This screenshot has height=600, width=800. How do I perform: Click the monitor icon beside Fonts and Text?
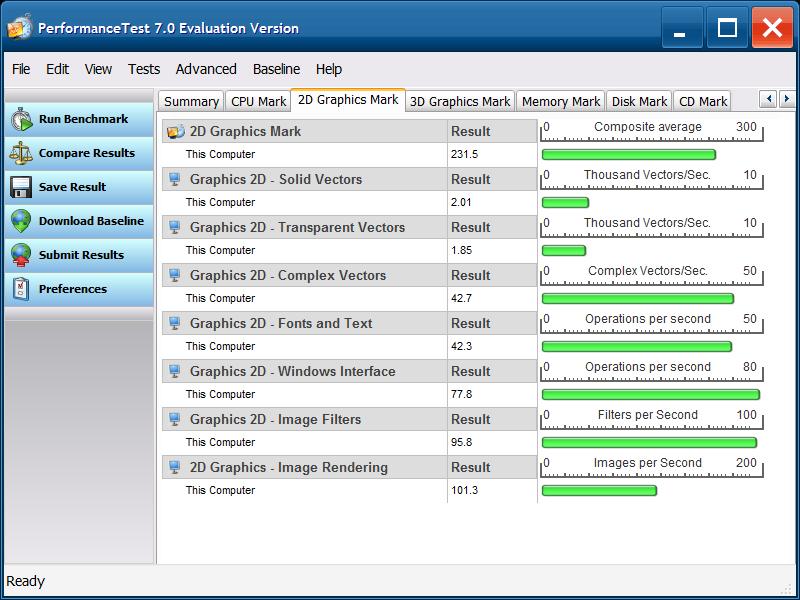174,323
